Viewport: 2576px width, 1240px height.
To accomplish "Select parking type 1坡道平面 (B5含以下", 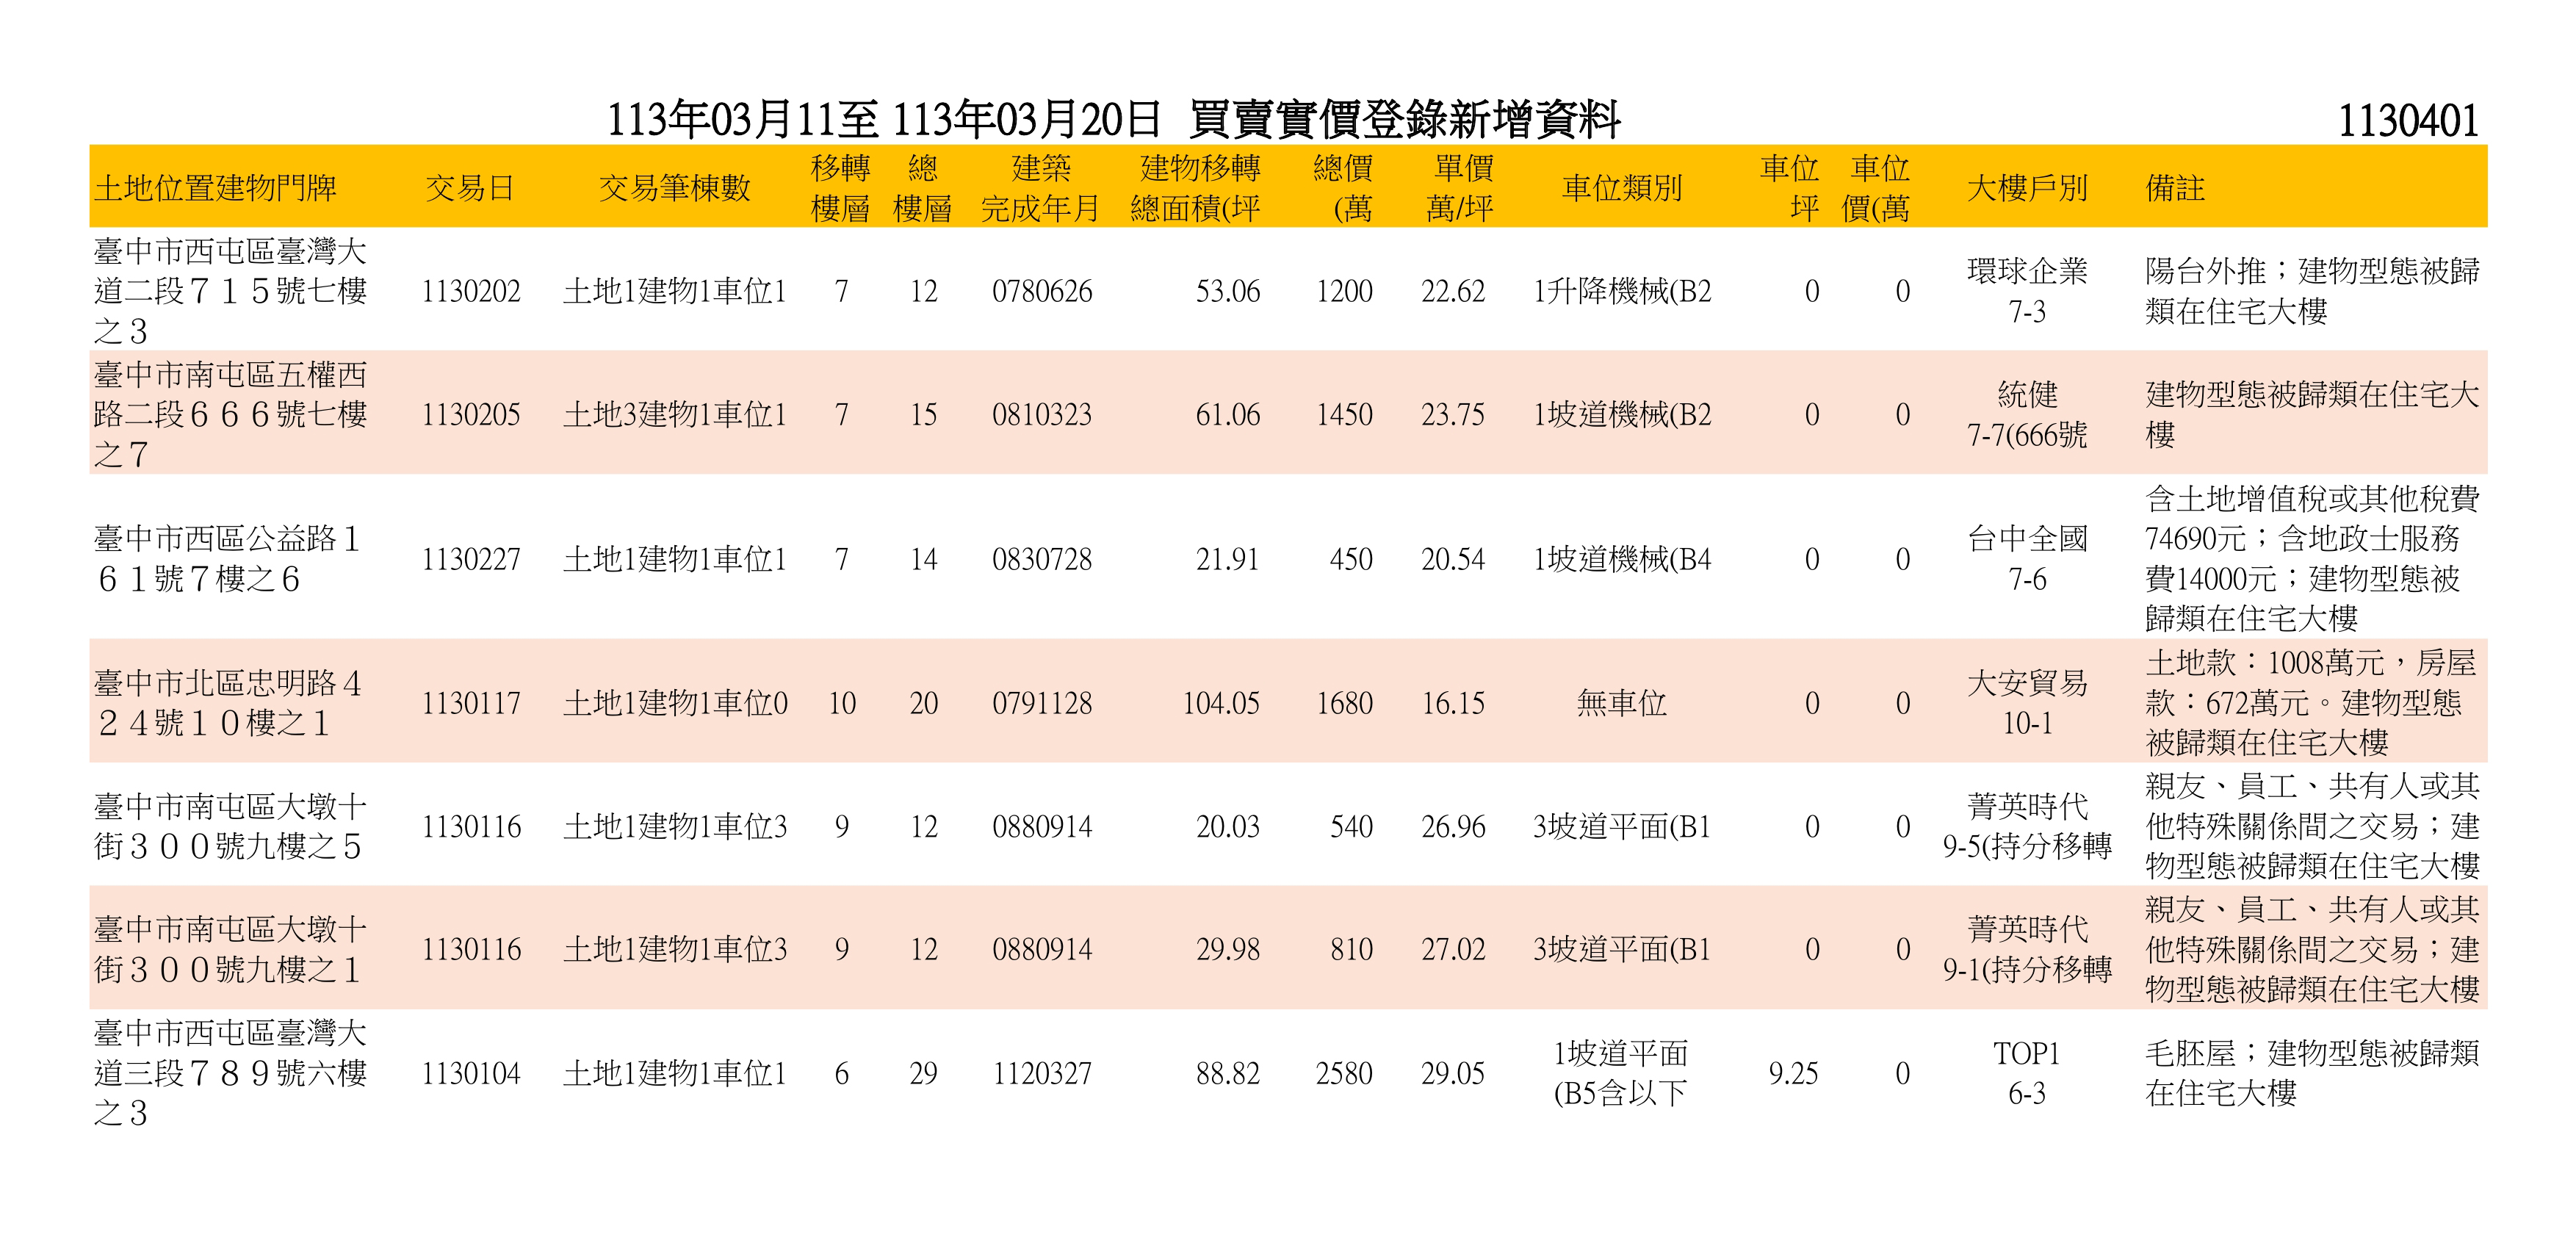I will click(x=1621, y=1073).
